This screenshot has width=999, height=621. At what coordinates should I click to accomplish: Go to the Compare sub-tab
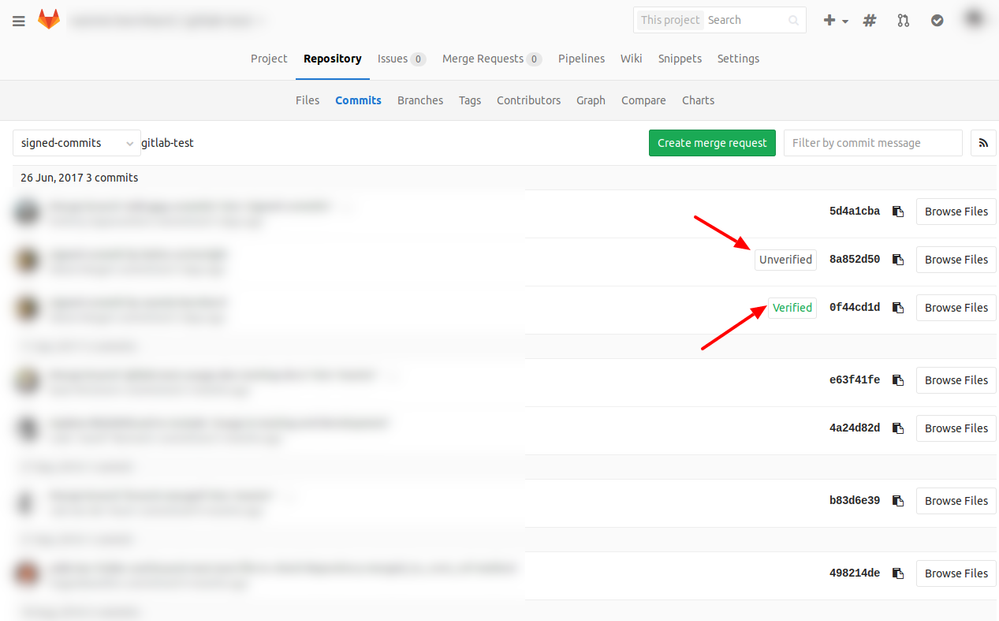(x=643, y=101)
